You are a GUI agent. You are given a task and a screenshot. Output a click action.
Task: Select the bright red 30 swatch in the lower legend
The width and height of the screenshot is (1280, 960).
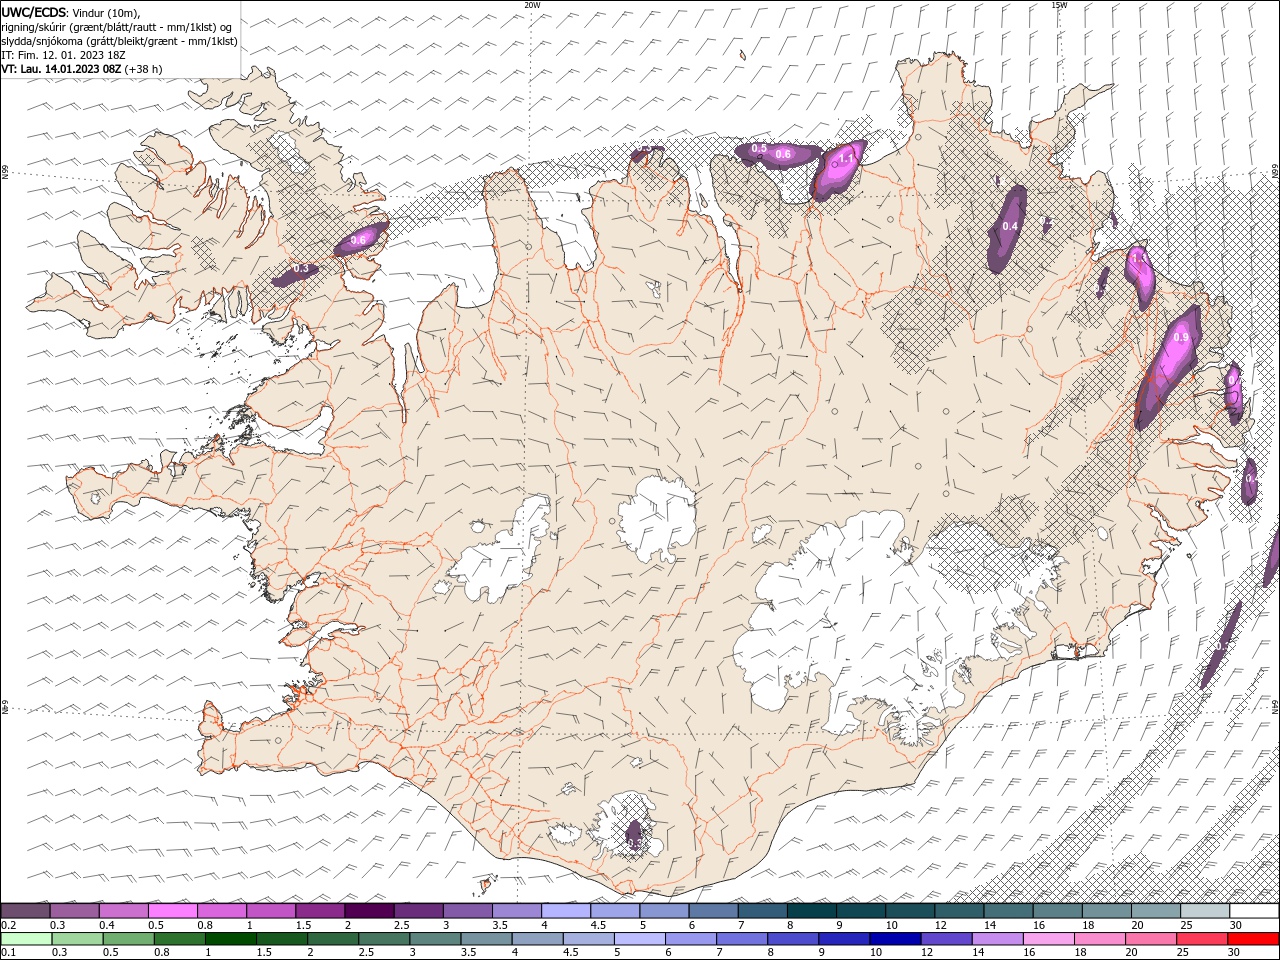[1254, 939]
